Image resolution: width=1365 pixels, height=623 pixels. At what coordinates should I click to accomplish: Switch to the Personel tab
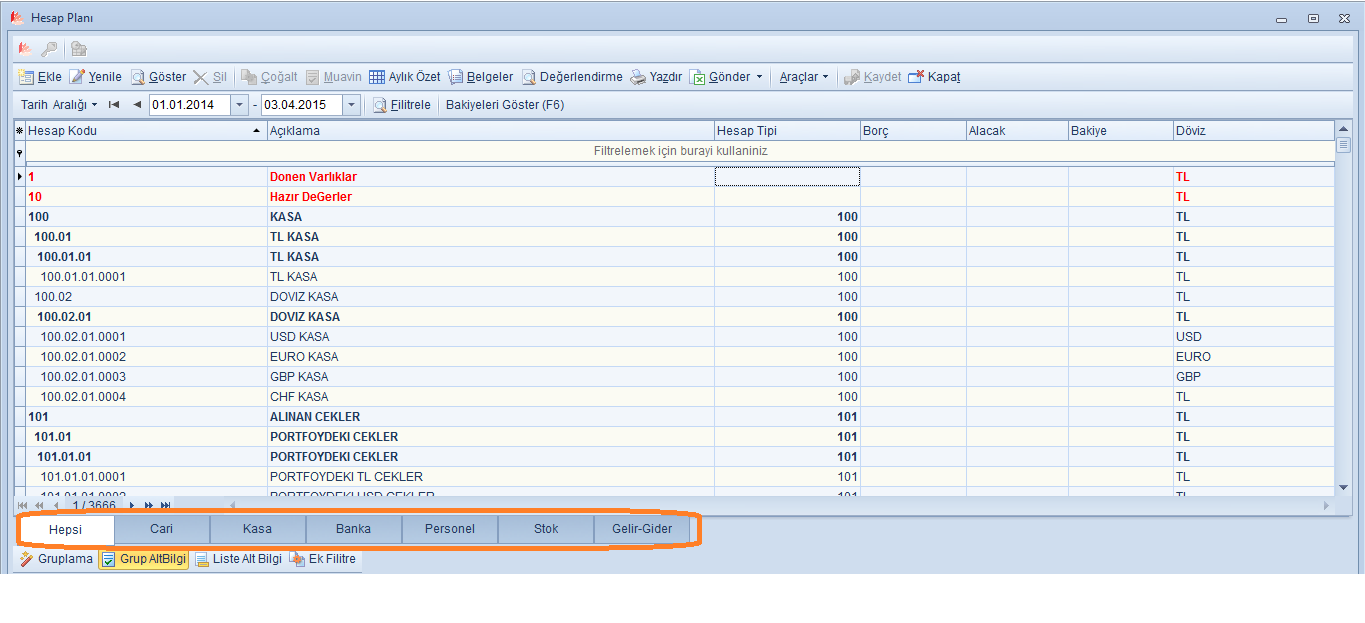pos(450,529)
